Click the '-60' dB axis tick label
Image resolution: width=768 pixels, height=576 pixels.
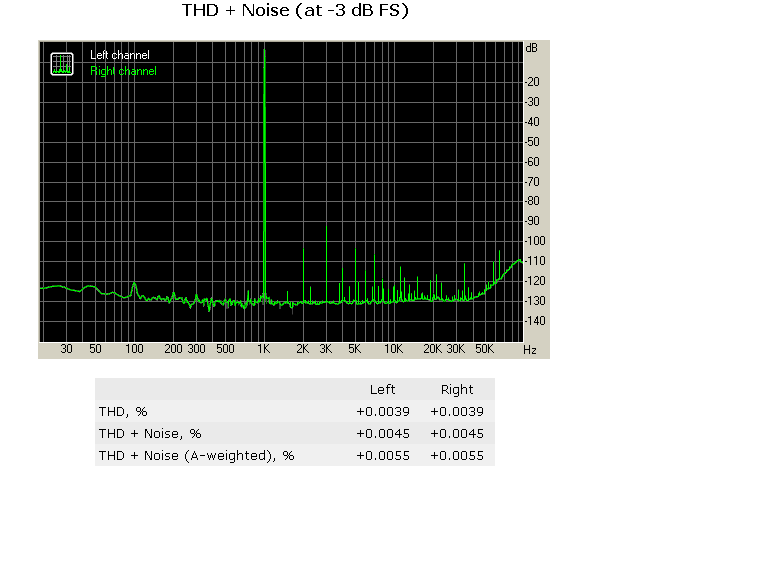(x=532, y=162)
